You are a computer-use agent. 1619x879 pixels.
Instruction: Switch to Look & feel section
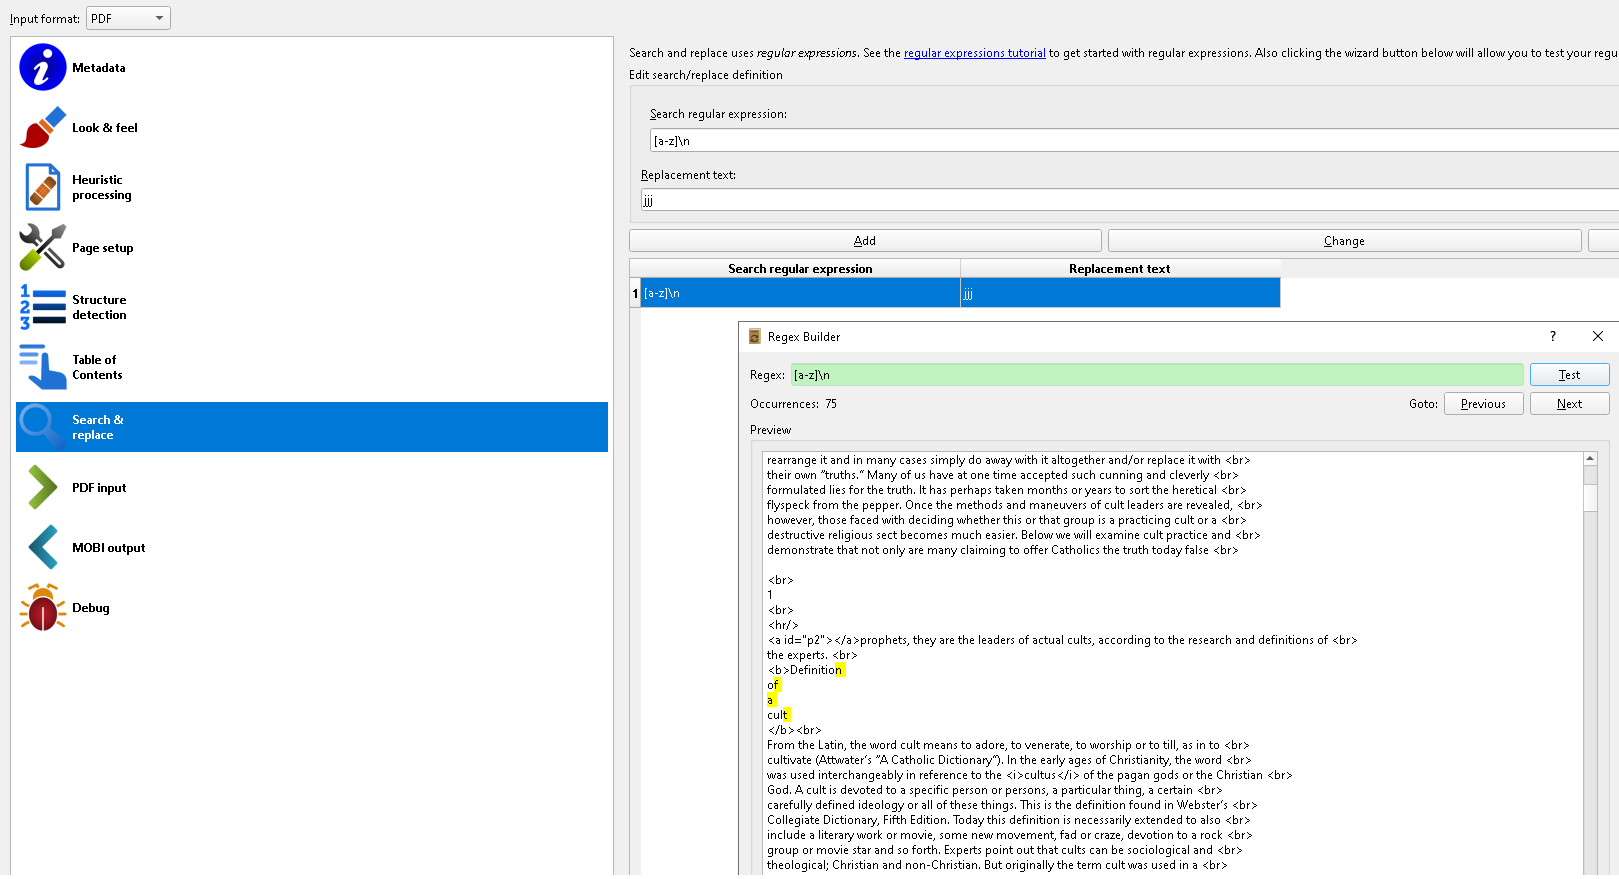pyautogui.click(x=105, y=128)
